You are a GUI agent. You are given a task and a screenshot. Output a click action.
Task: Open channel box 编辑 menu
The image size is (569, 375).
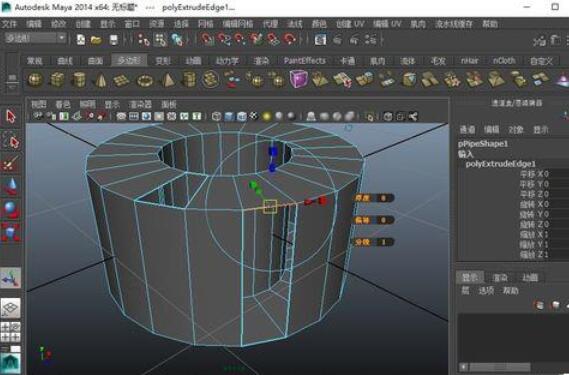click(491, 130)
